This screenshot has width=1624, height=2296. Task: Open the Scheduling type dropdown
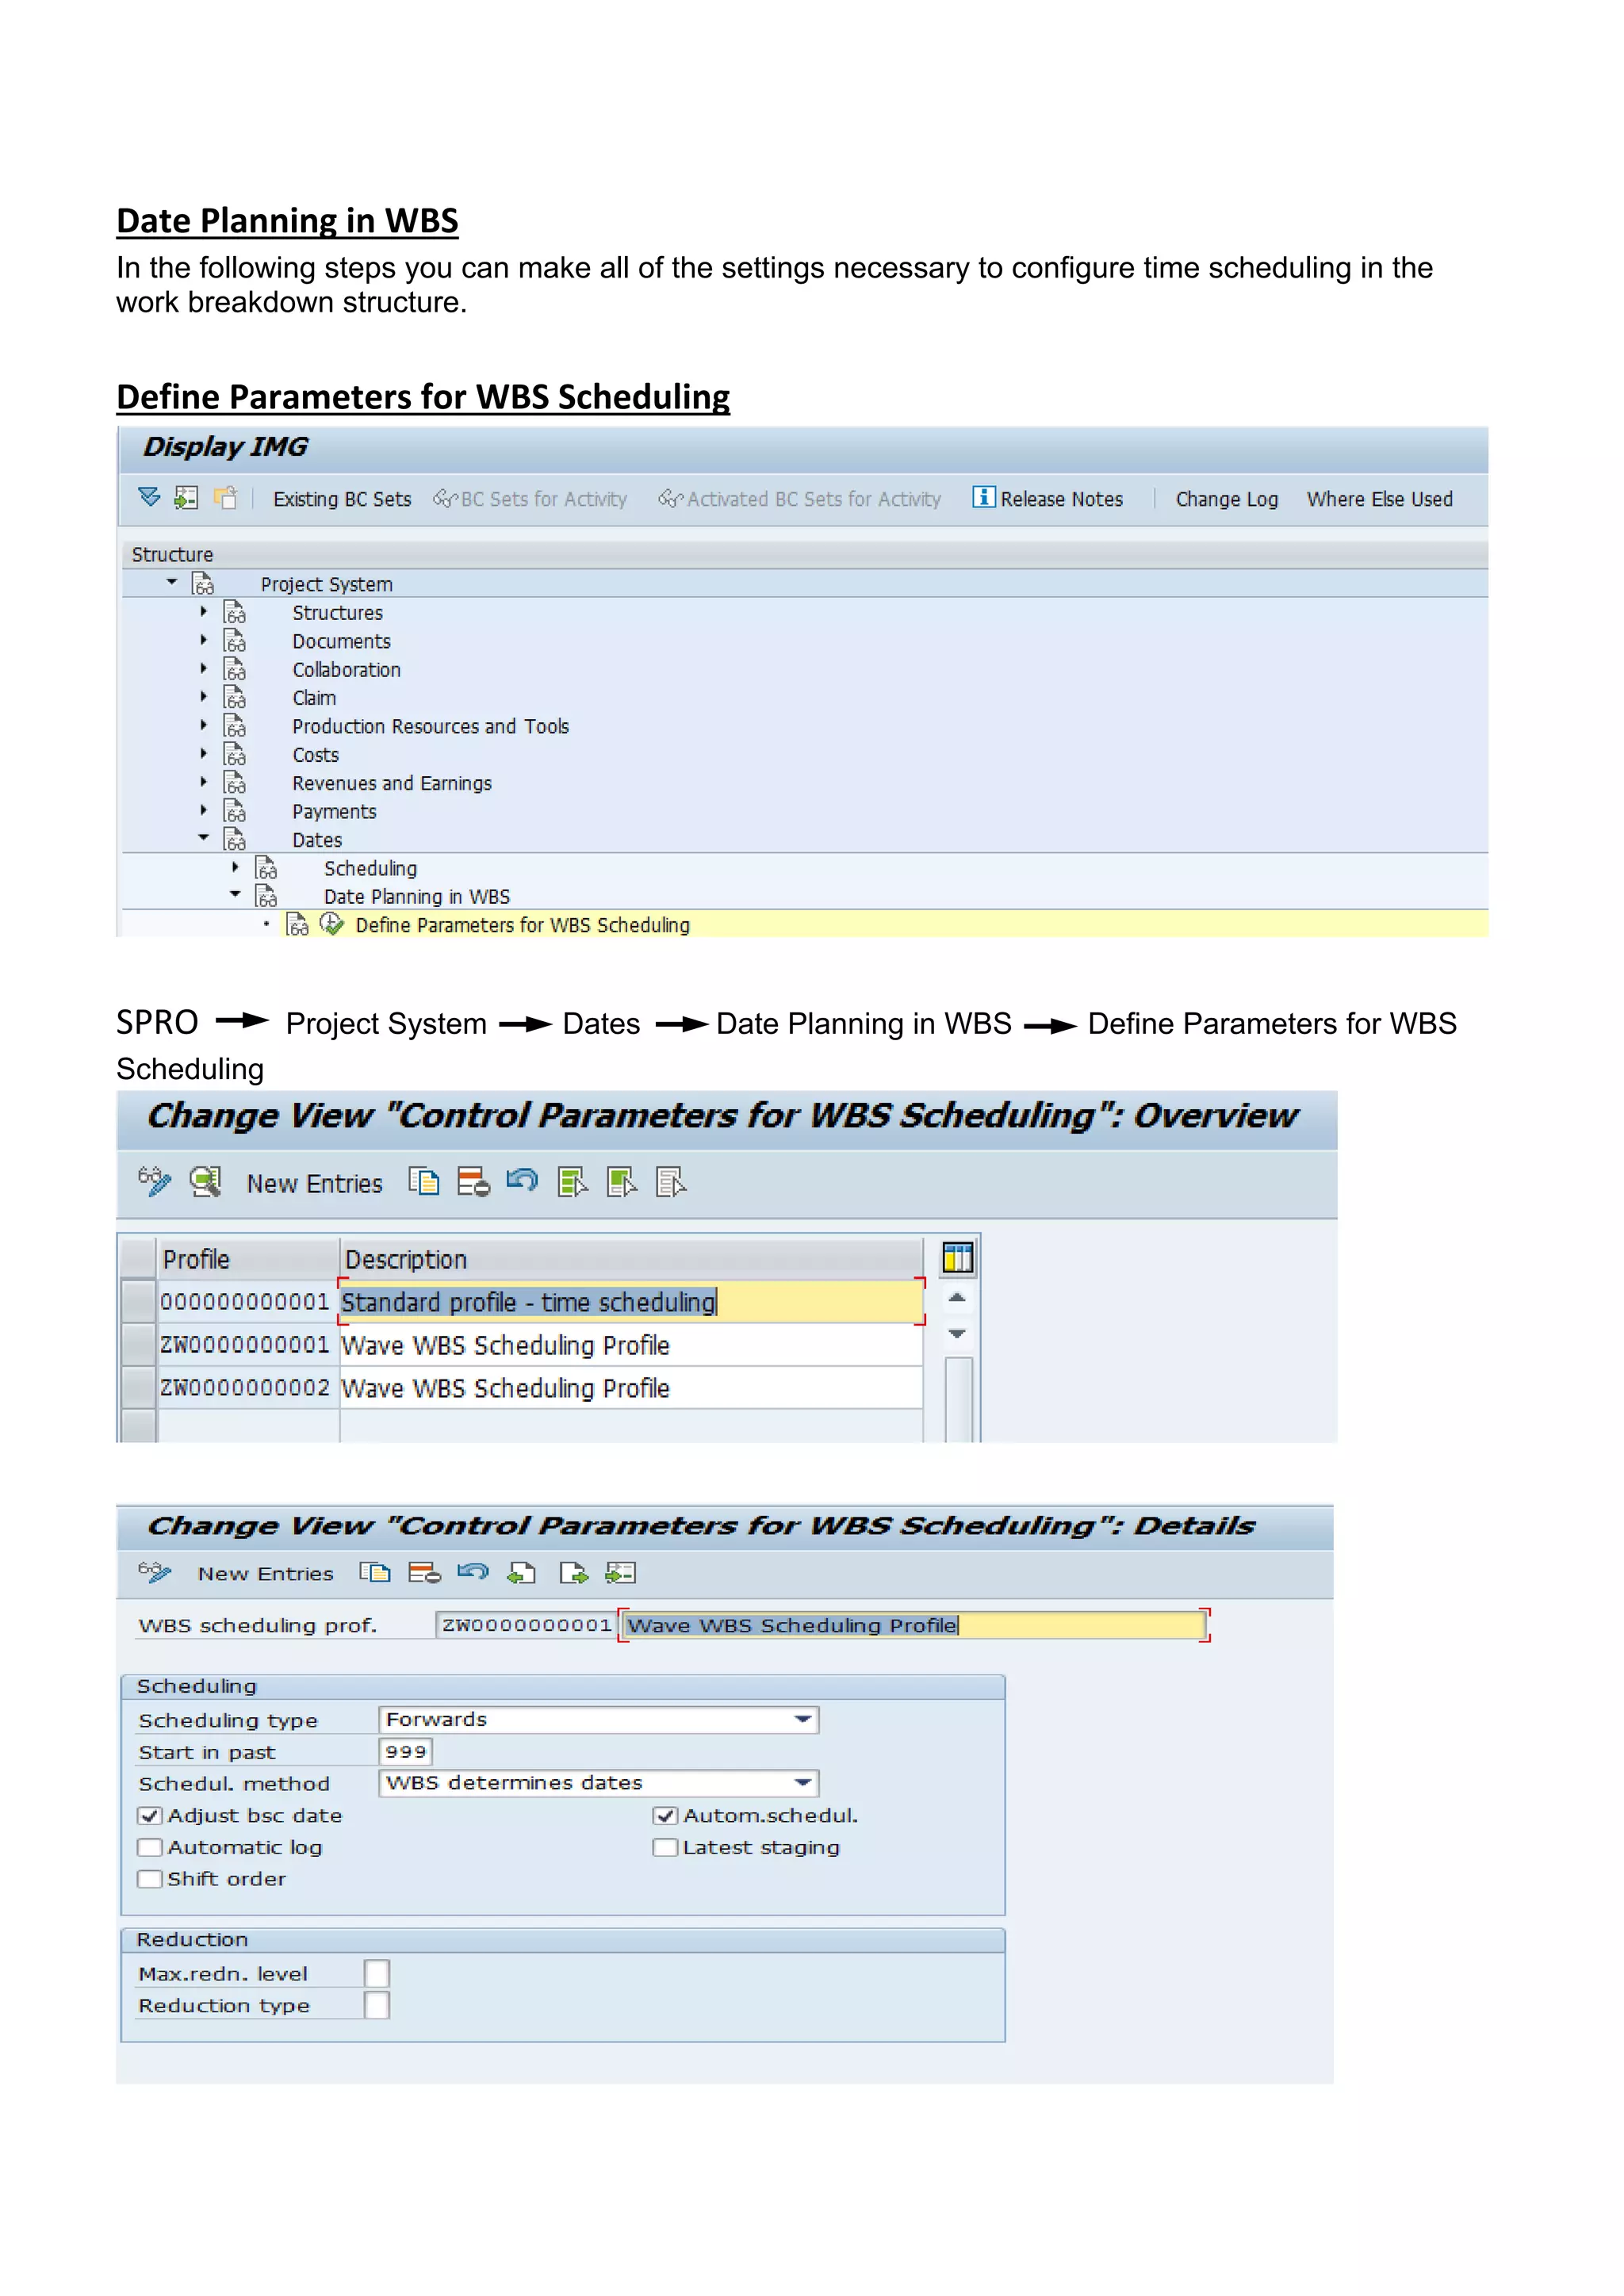802,1719
